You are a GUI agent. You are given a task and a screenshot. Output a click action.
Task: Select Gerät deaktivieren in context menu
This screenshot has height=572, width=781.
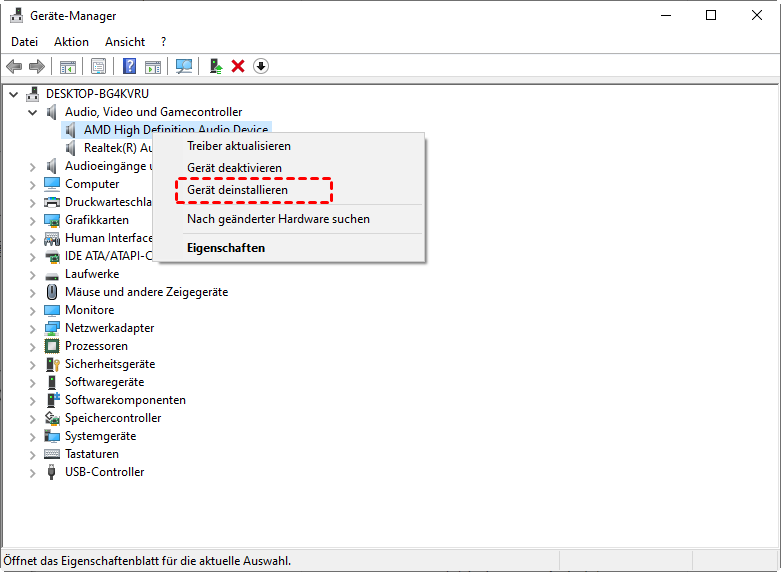(x=234, y=168)
